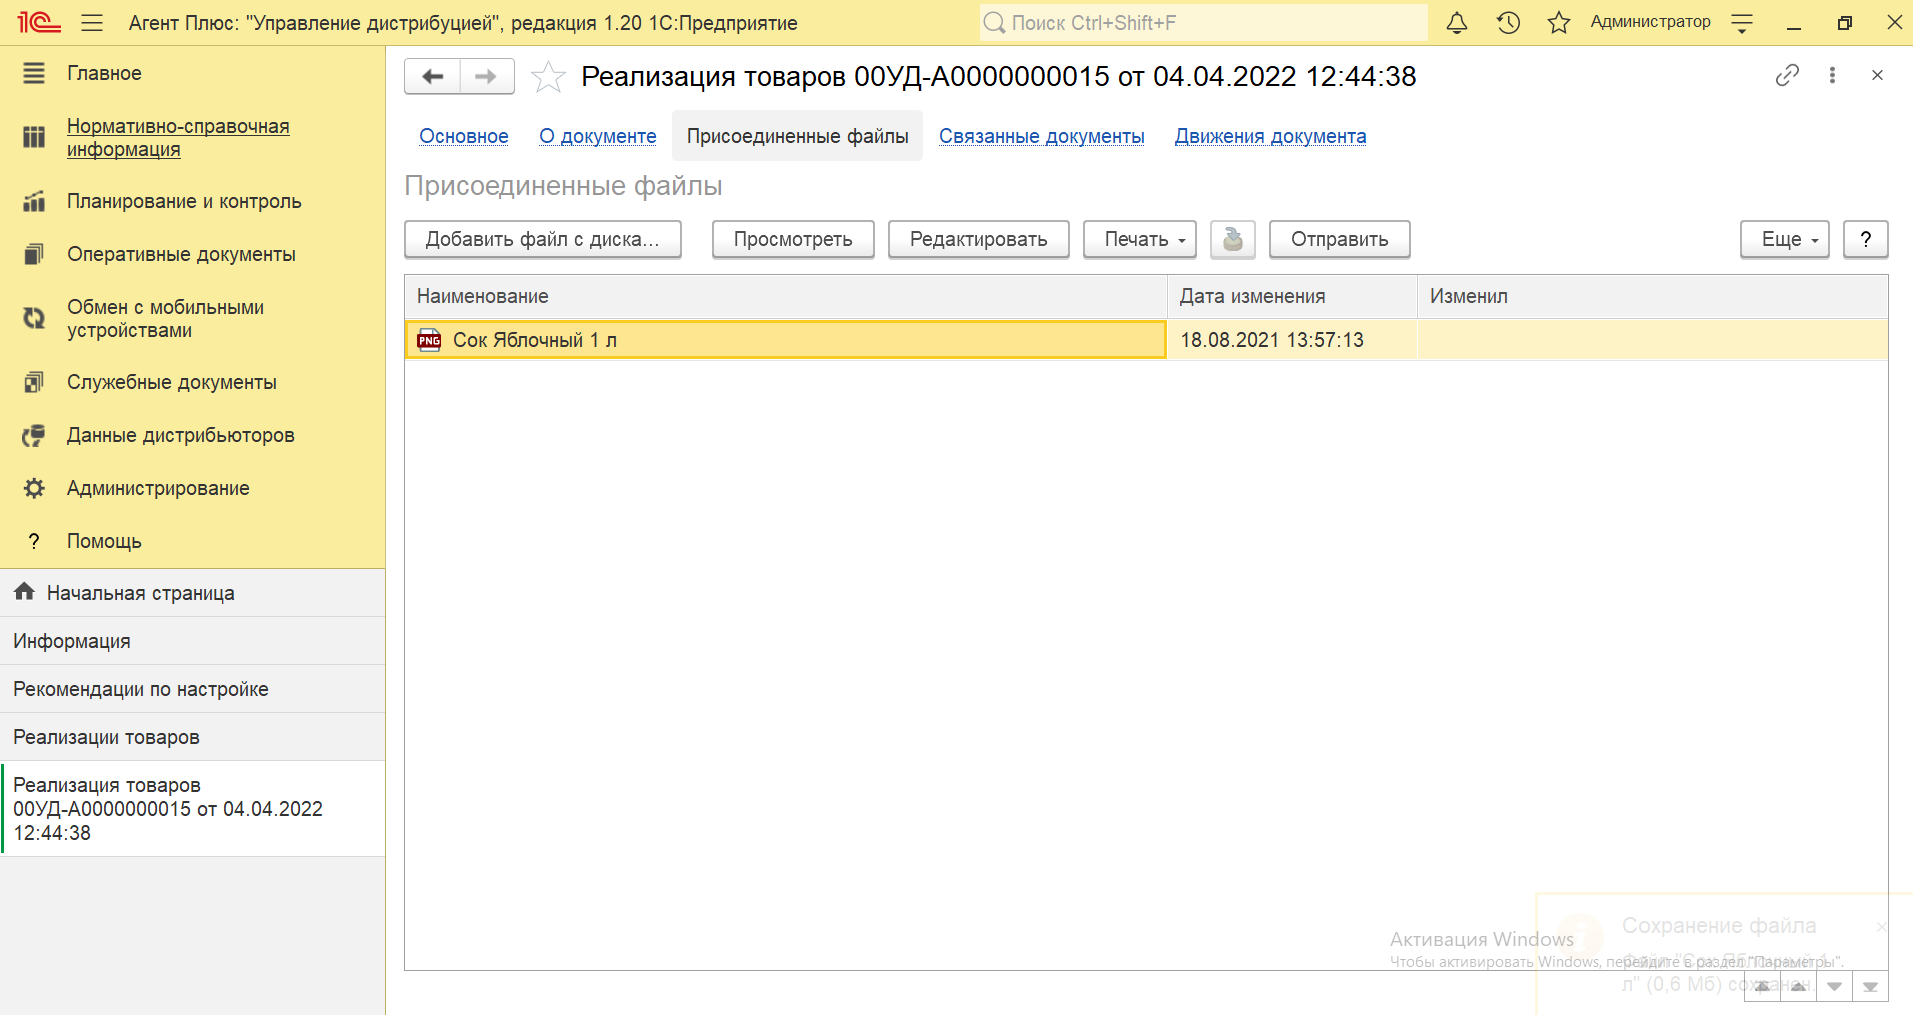Select the Сок Яблочный 1 л file row
The width and height of the screenshot is (1913, 1015).
click(785, 340)
